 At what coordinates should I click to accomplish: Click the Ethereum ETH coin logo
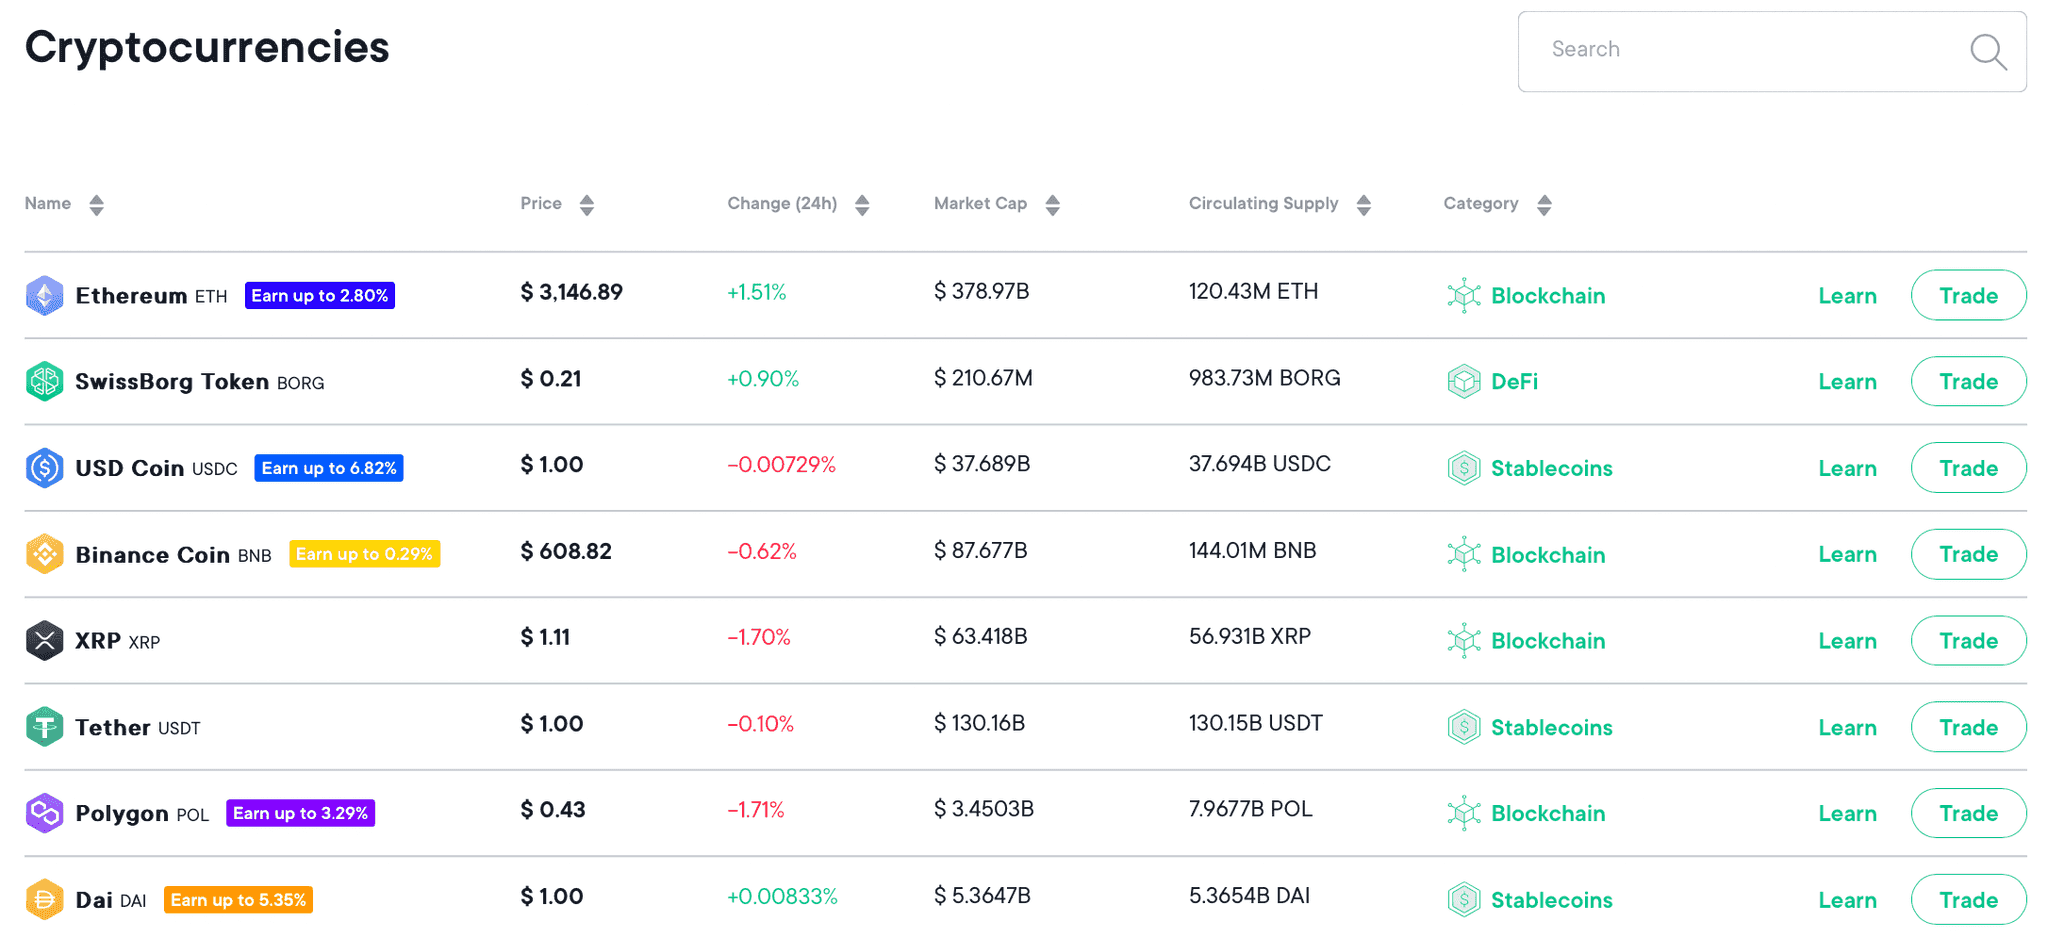click(44, 295)
